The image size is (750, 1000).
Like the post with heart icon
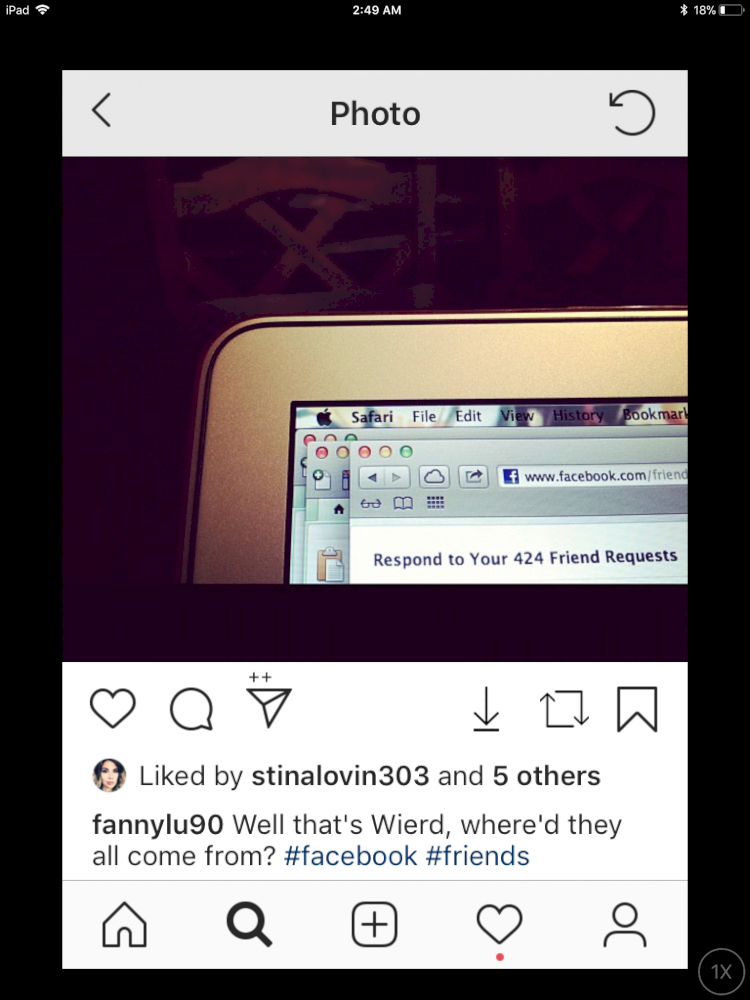[x=113, y=708]
